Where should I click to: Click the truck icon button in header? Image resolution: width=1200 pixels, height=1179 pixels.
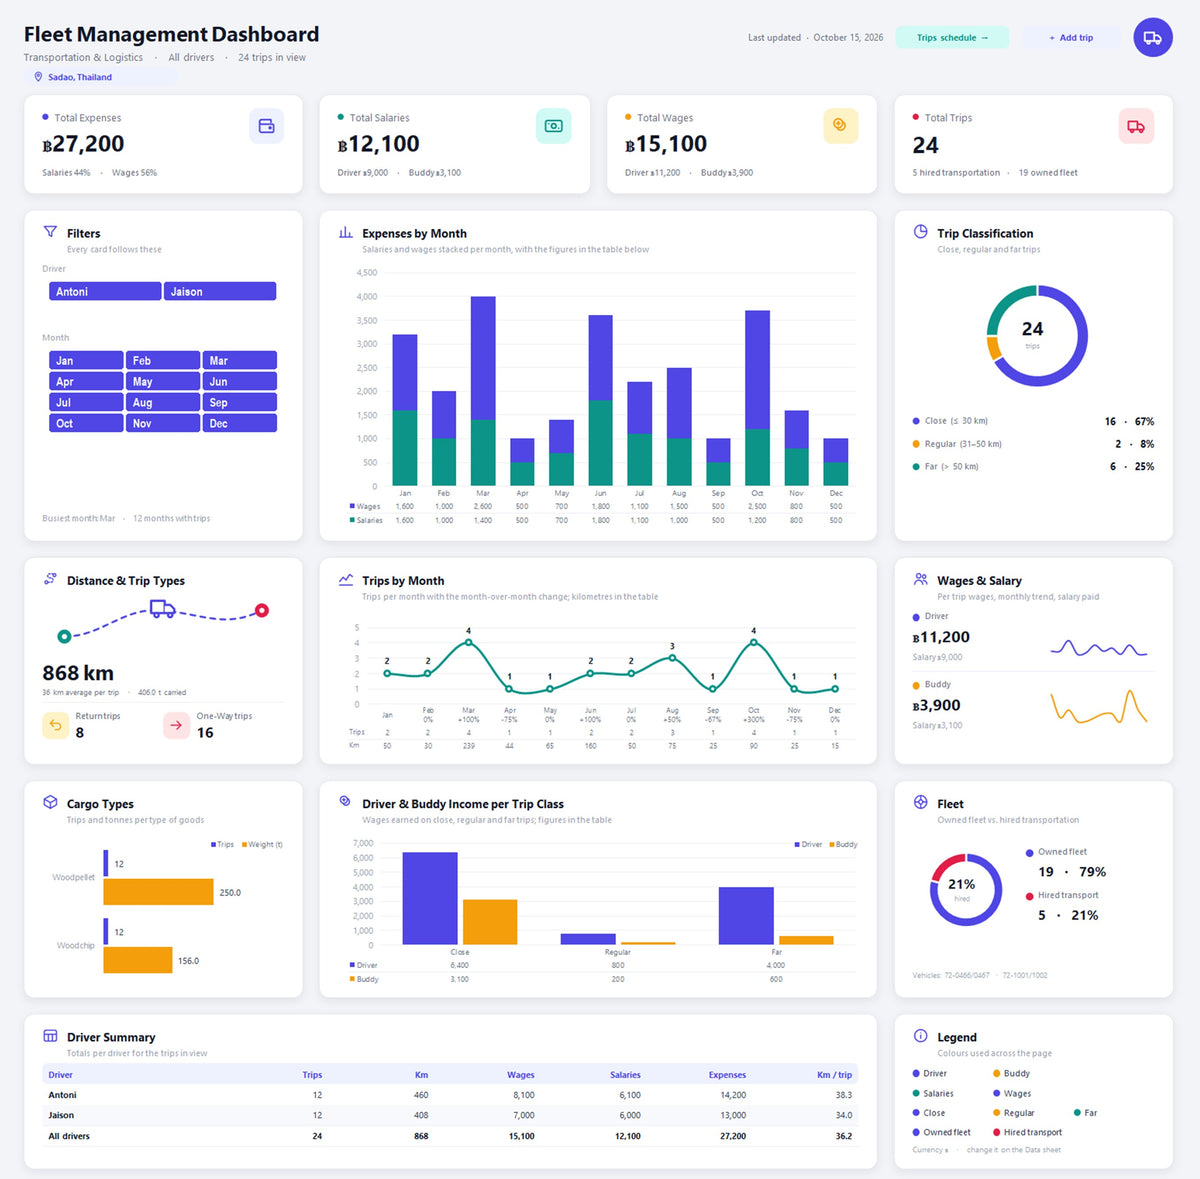(x=1152, y=38)
